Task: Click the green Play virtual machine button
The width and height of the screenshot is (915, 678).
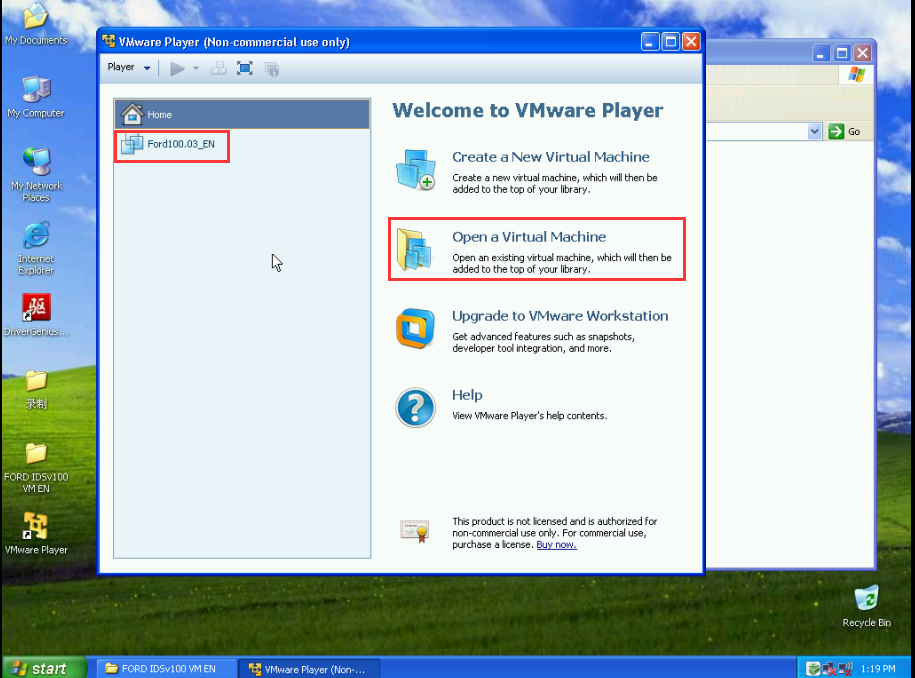Action: [177, 69]
